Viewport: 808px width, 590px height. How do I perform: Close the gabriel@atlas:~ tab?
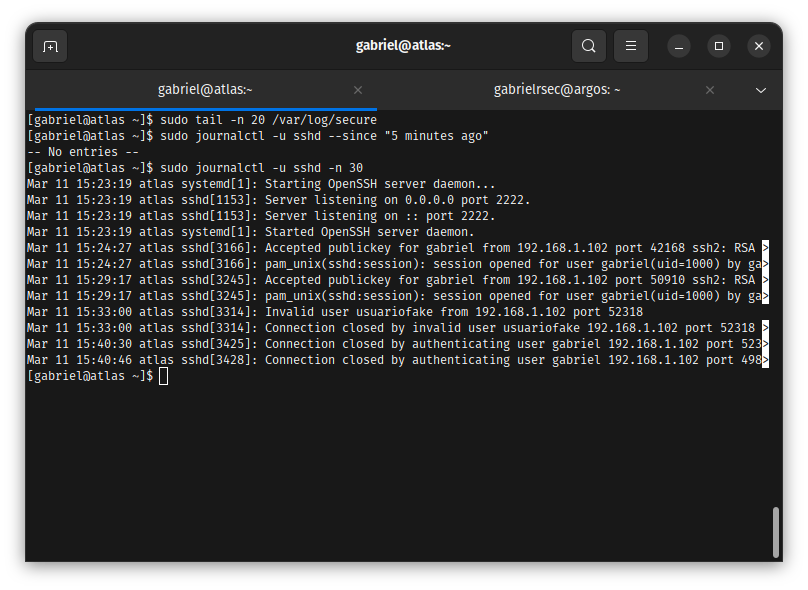pyautogui.click(x=358, y=90)
